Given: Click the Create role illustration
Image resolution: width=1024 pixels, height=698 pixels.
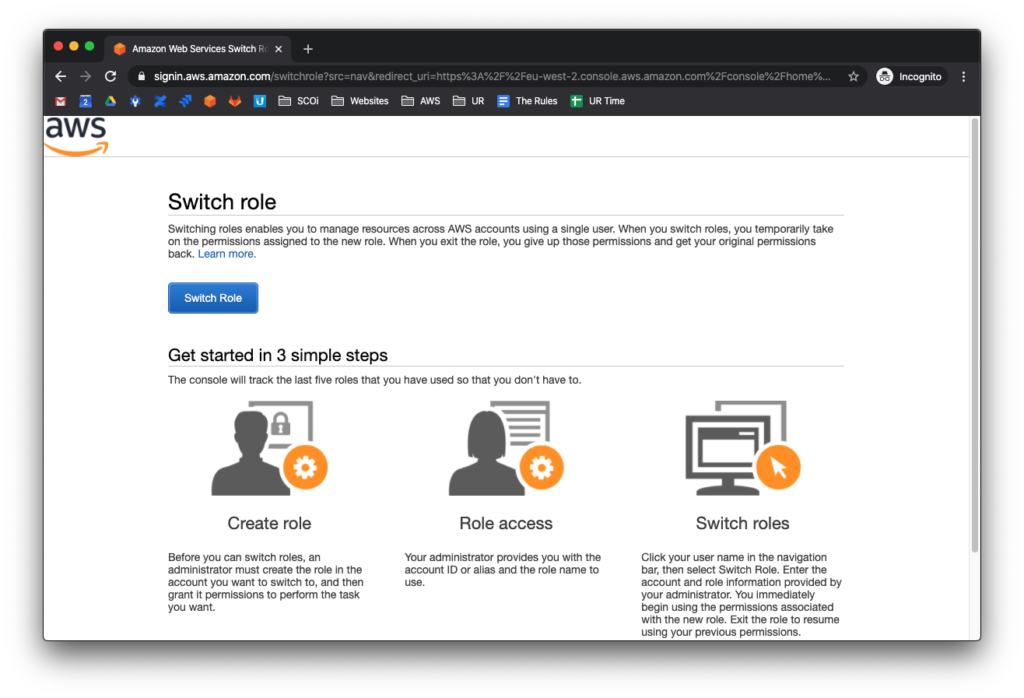Looking at the screenshot, I should (269, 448).
